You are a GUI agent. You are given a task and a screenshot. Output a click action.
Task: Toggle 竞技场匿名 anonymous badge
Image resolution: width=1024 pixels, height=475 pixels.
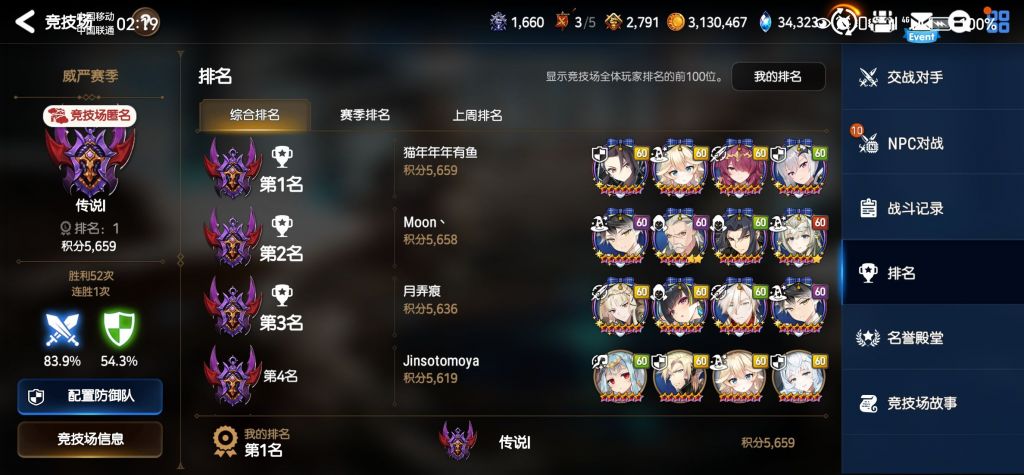point(89,116)
